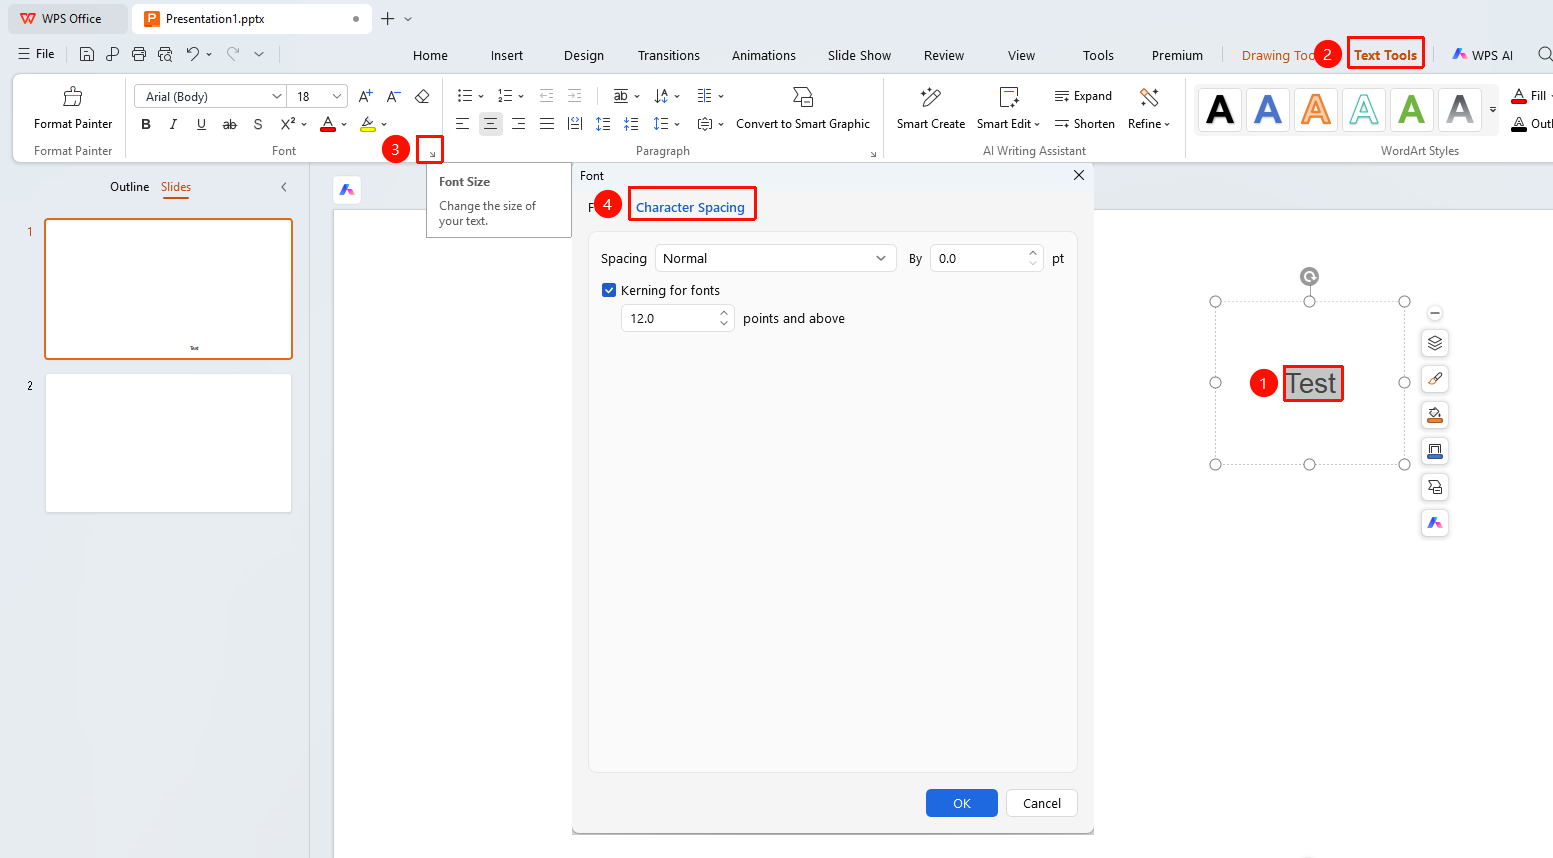Screen dimensions: 1553x858
Task: Switch to Outline view tab
Action: (129, 187)
